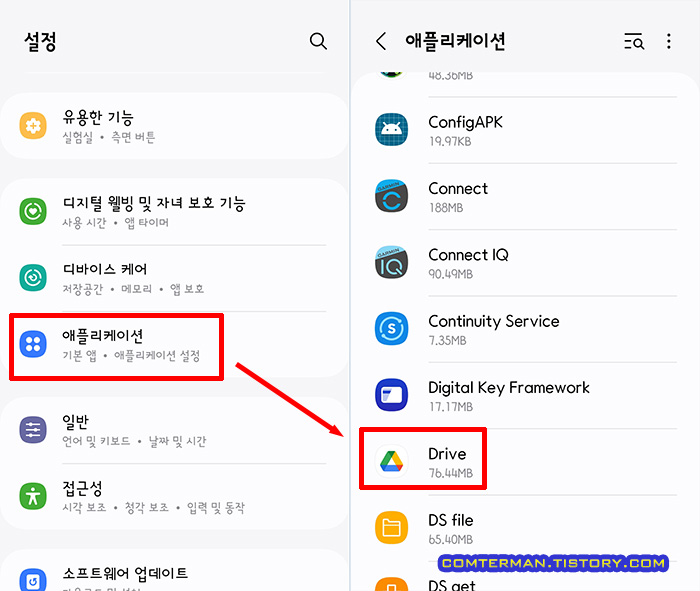
Task: Tap the green Accessibility person icon
Action: [x=33, y=496]
